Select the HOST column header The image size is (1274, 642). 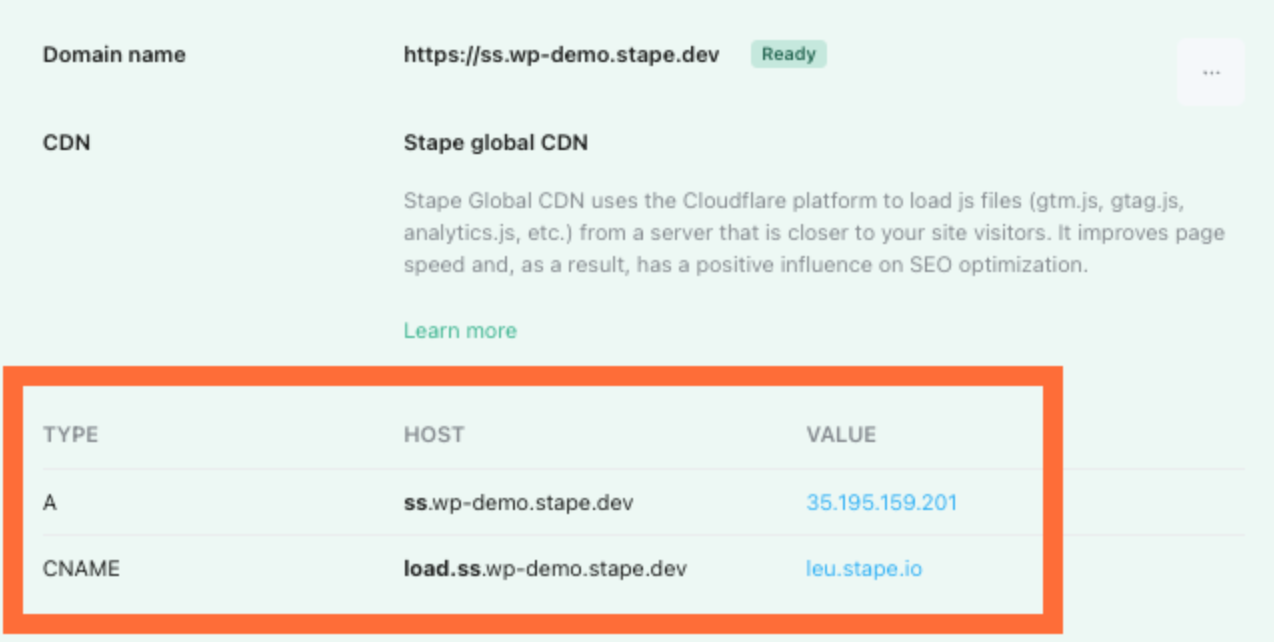coord(431,434)
